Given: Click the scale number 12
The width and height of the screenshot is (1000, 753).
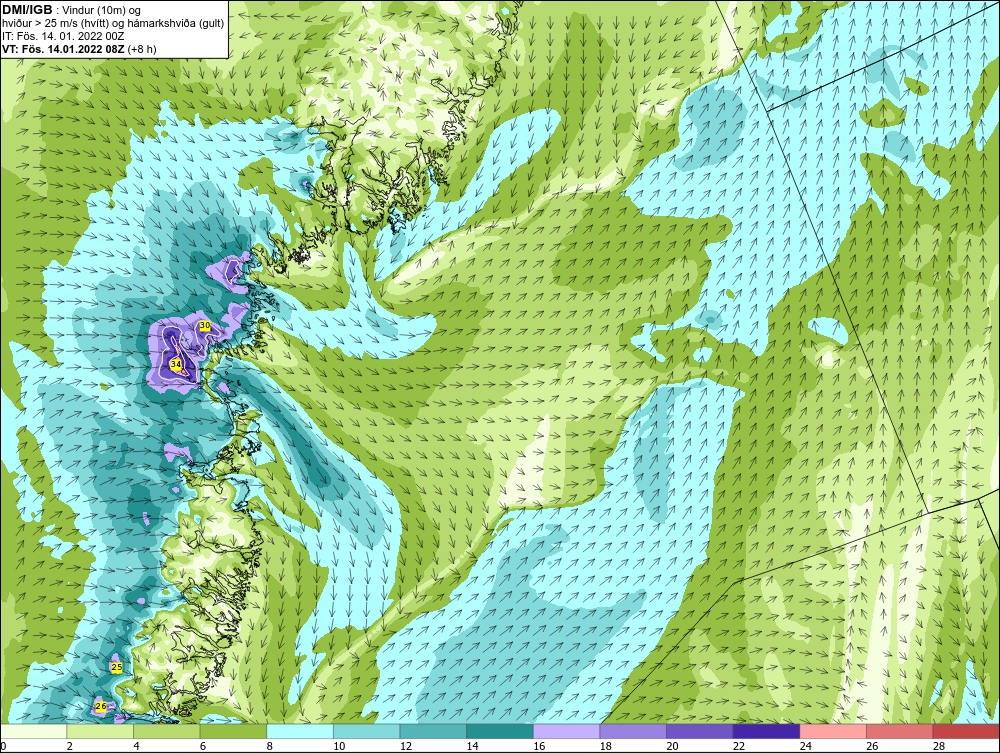Looking at the screenshot, I should point(406,746).
